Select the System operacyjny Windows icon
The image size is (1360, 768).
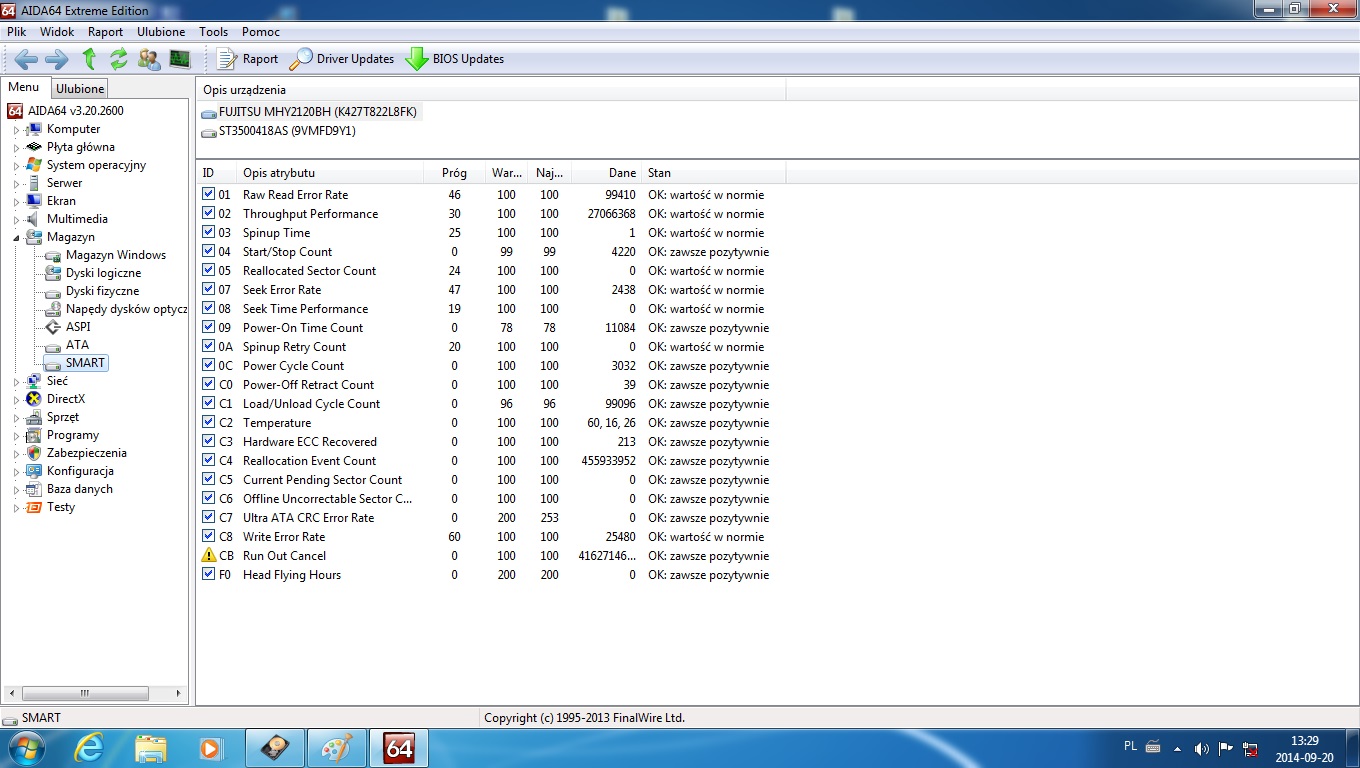click(x=35, y=165)
